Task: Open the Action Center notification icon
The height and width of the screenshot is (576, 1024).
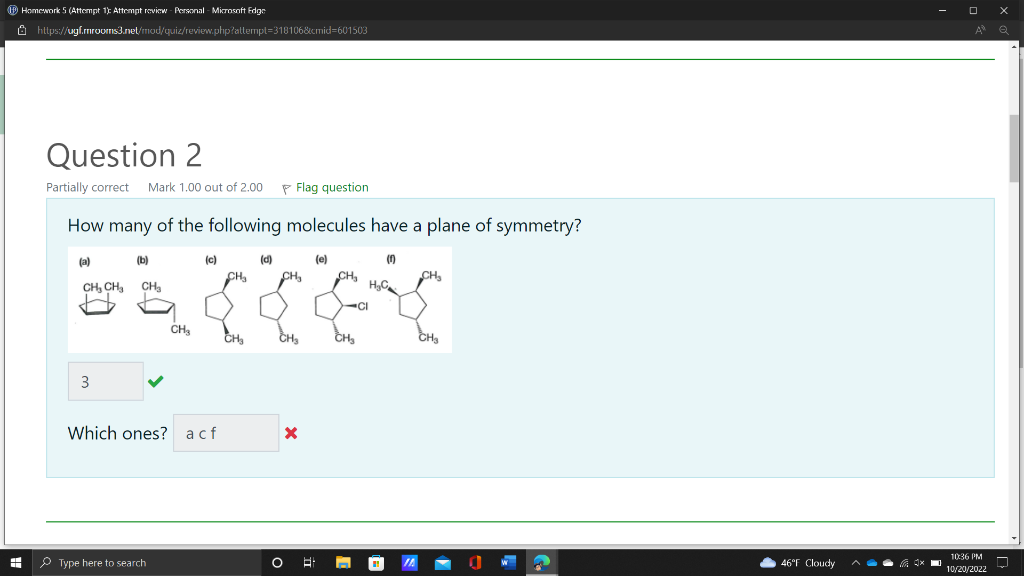Action: point(1001,562)
